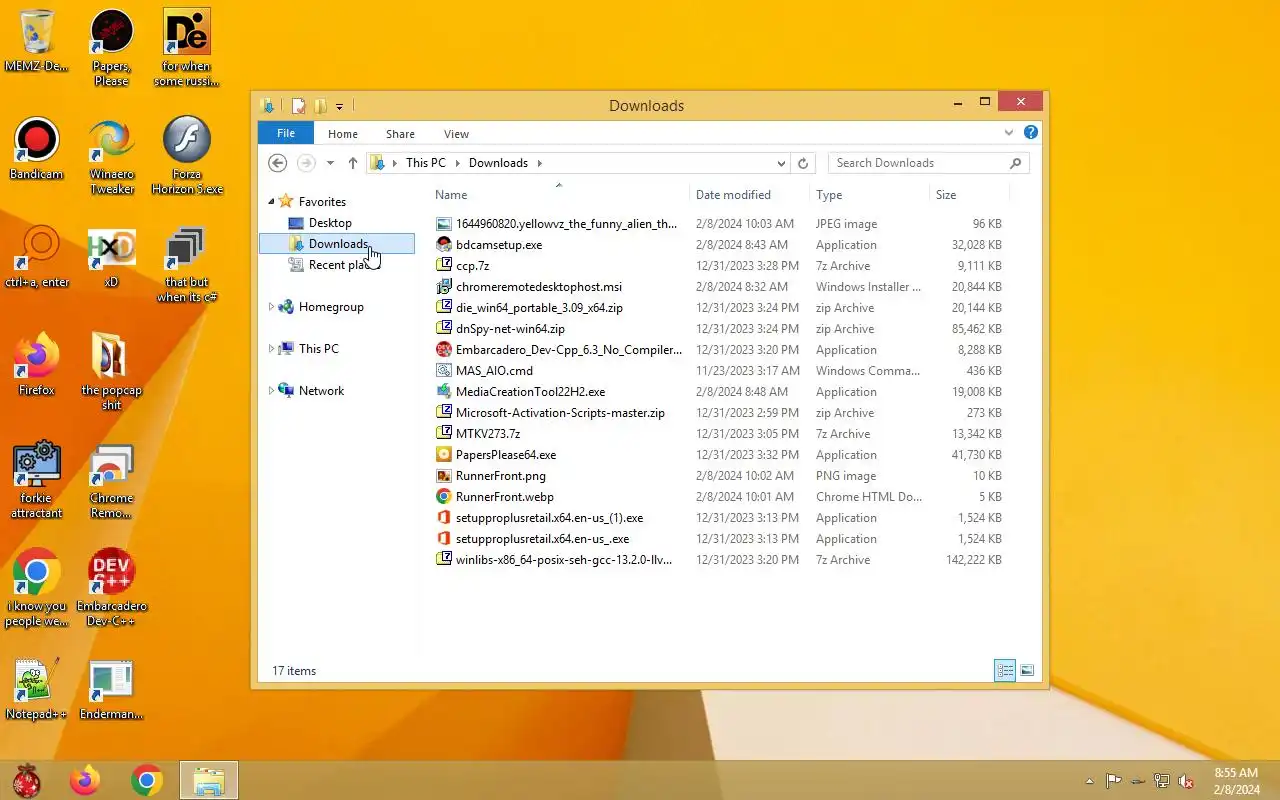Click the New folder quick access icon
The height and width of the screenshot is (800, 1280).
point(320,106)
